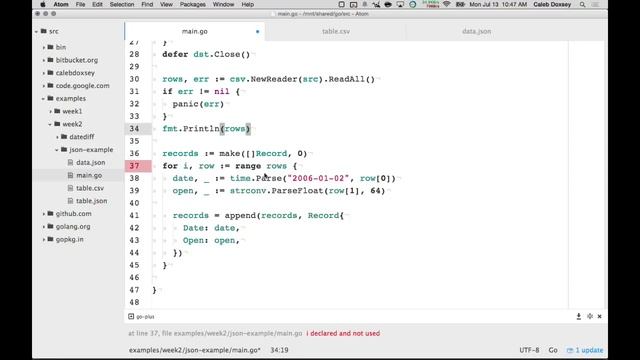The height and width of the screenshot is (360, 640).
Task: Expand the datediff folder
Action: [x=58, y=137]
